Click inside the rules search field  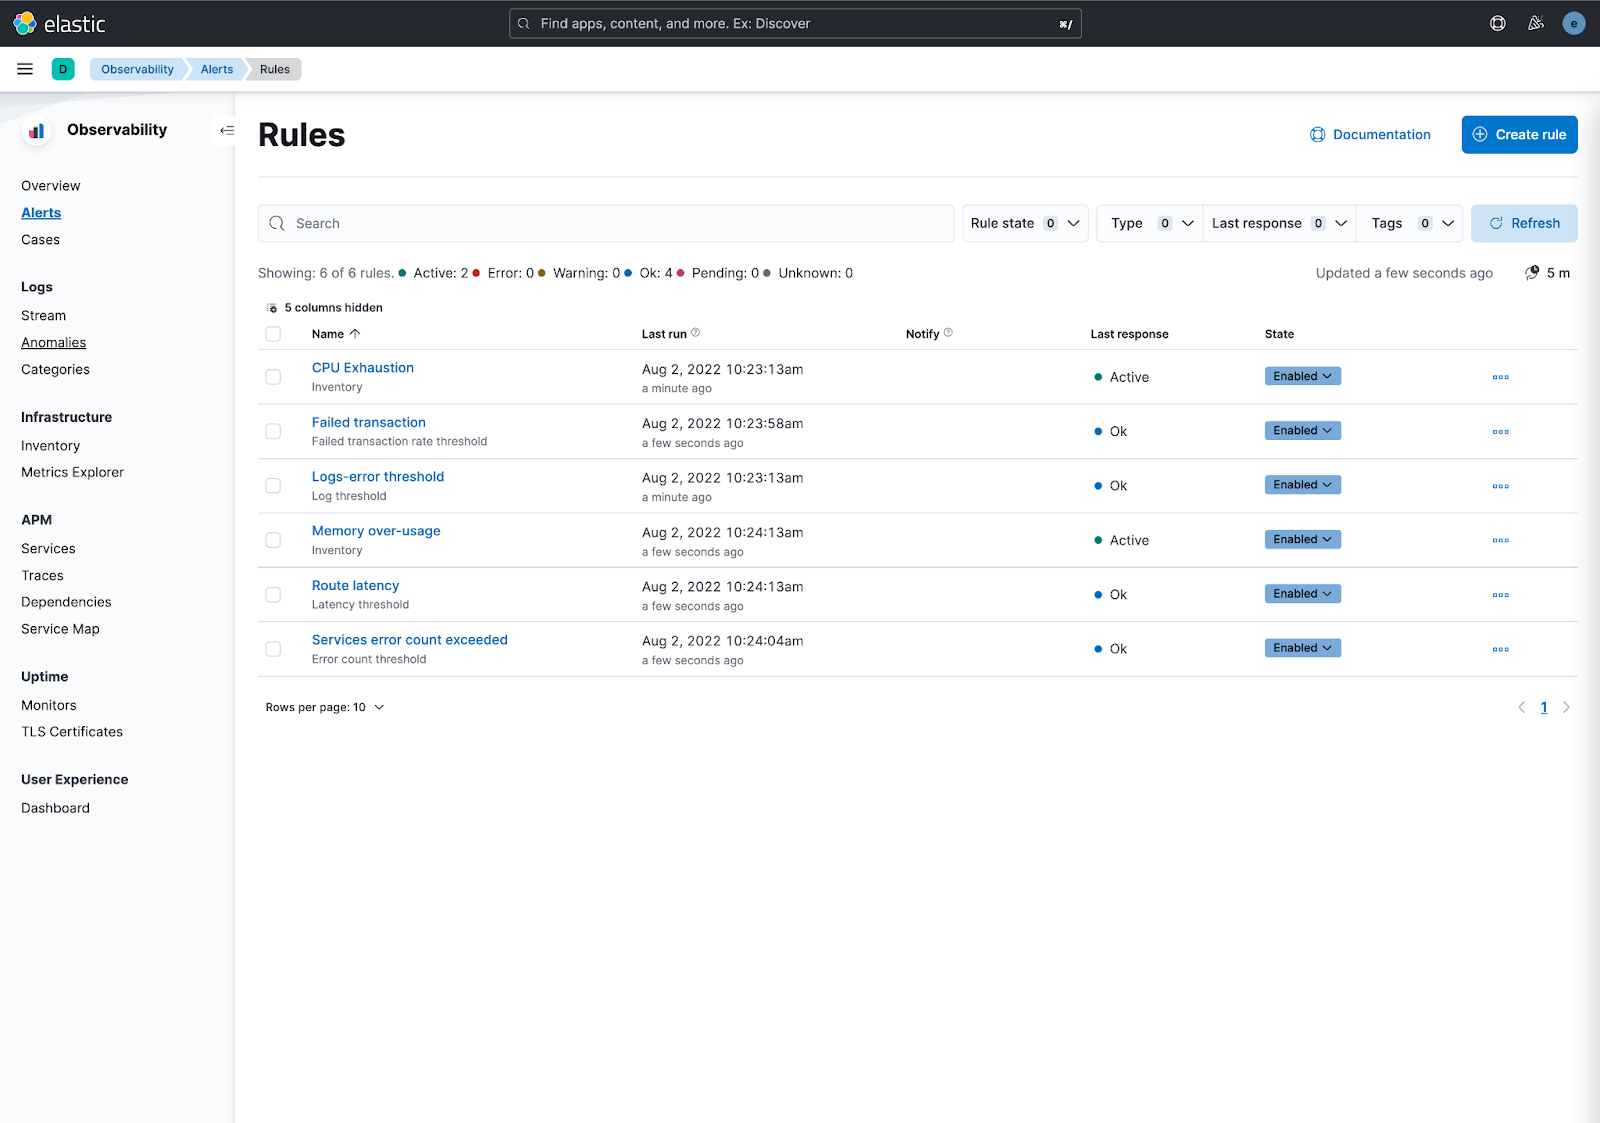pyautogui.click(x=607, y=223)
